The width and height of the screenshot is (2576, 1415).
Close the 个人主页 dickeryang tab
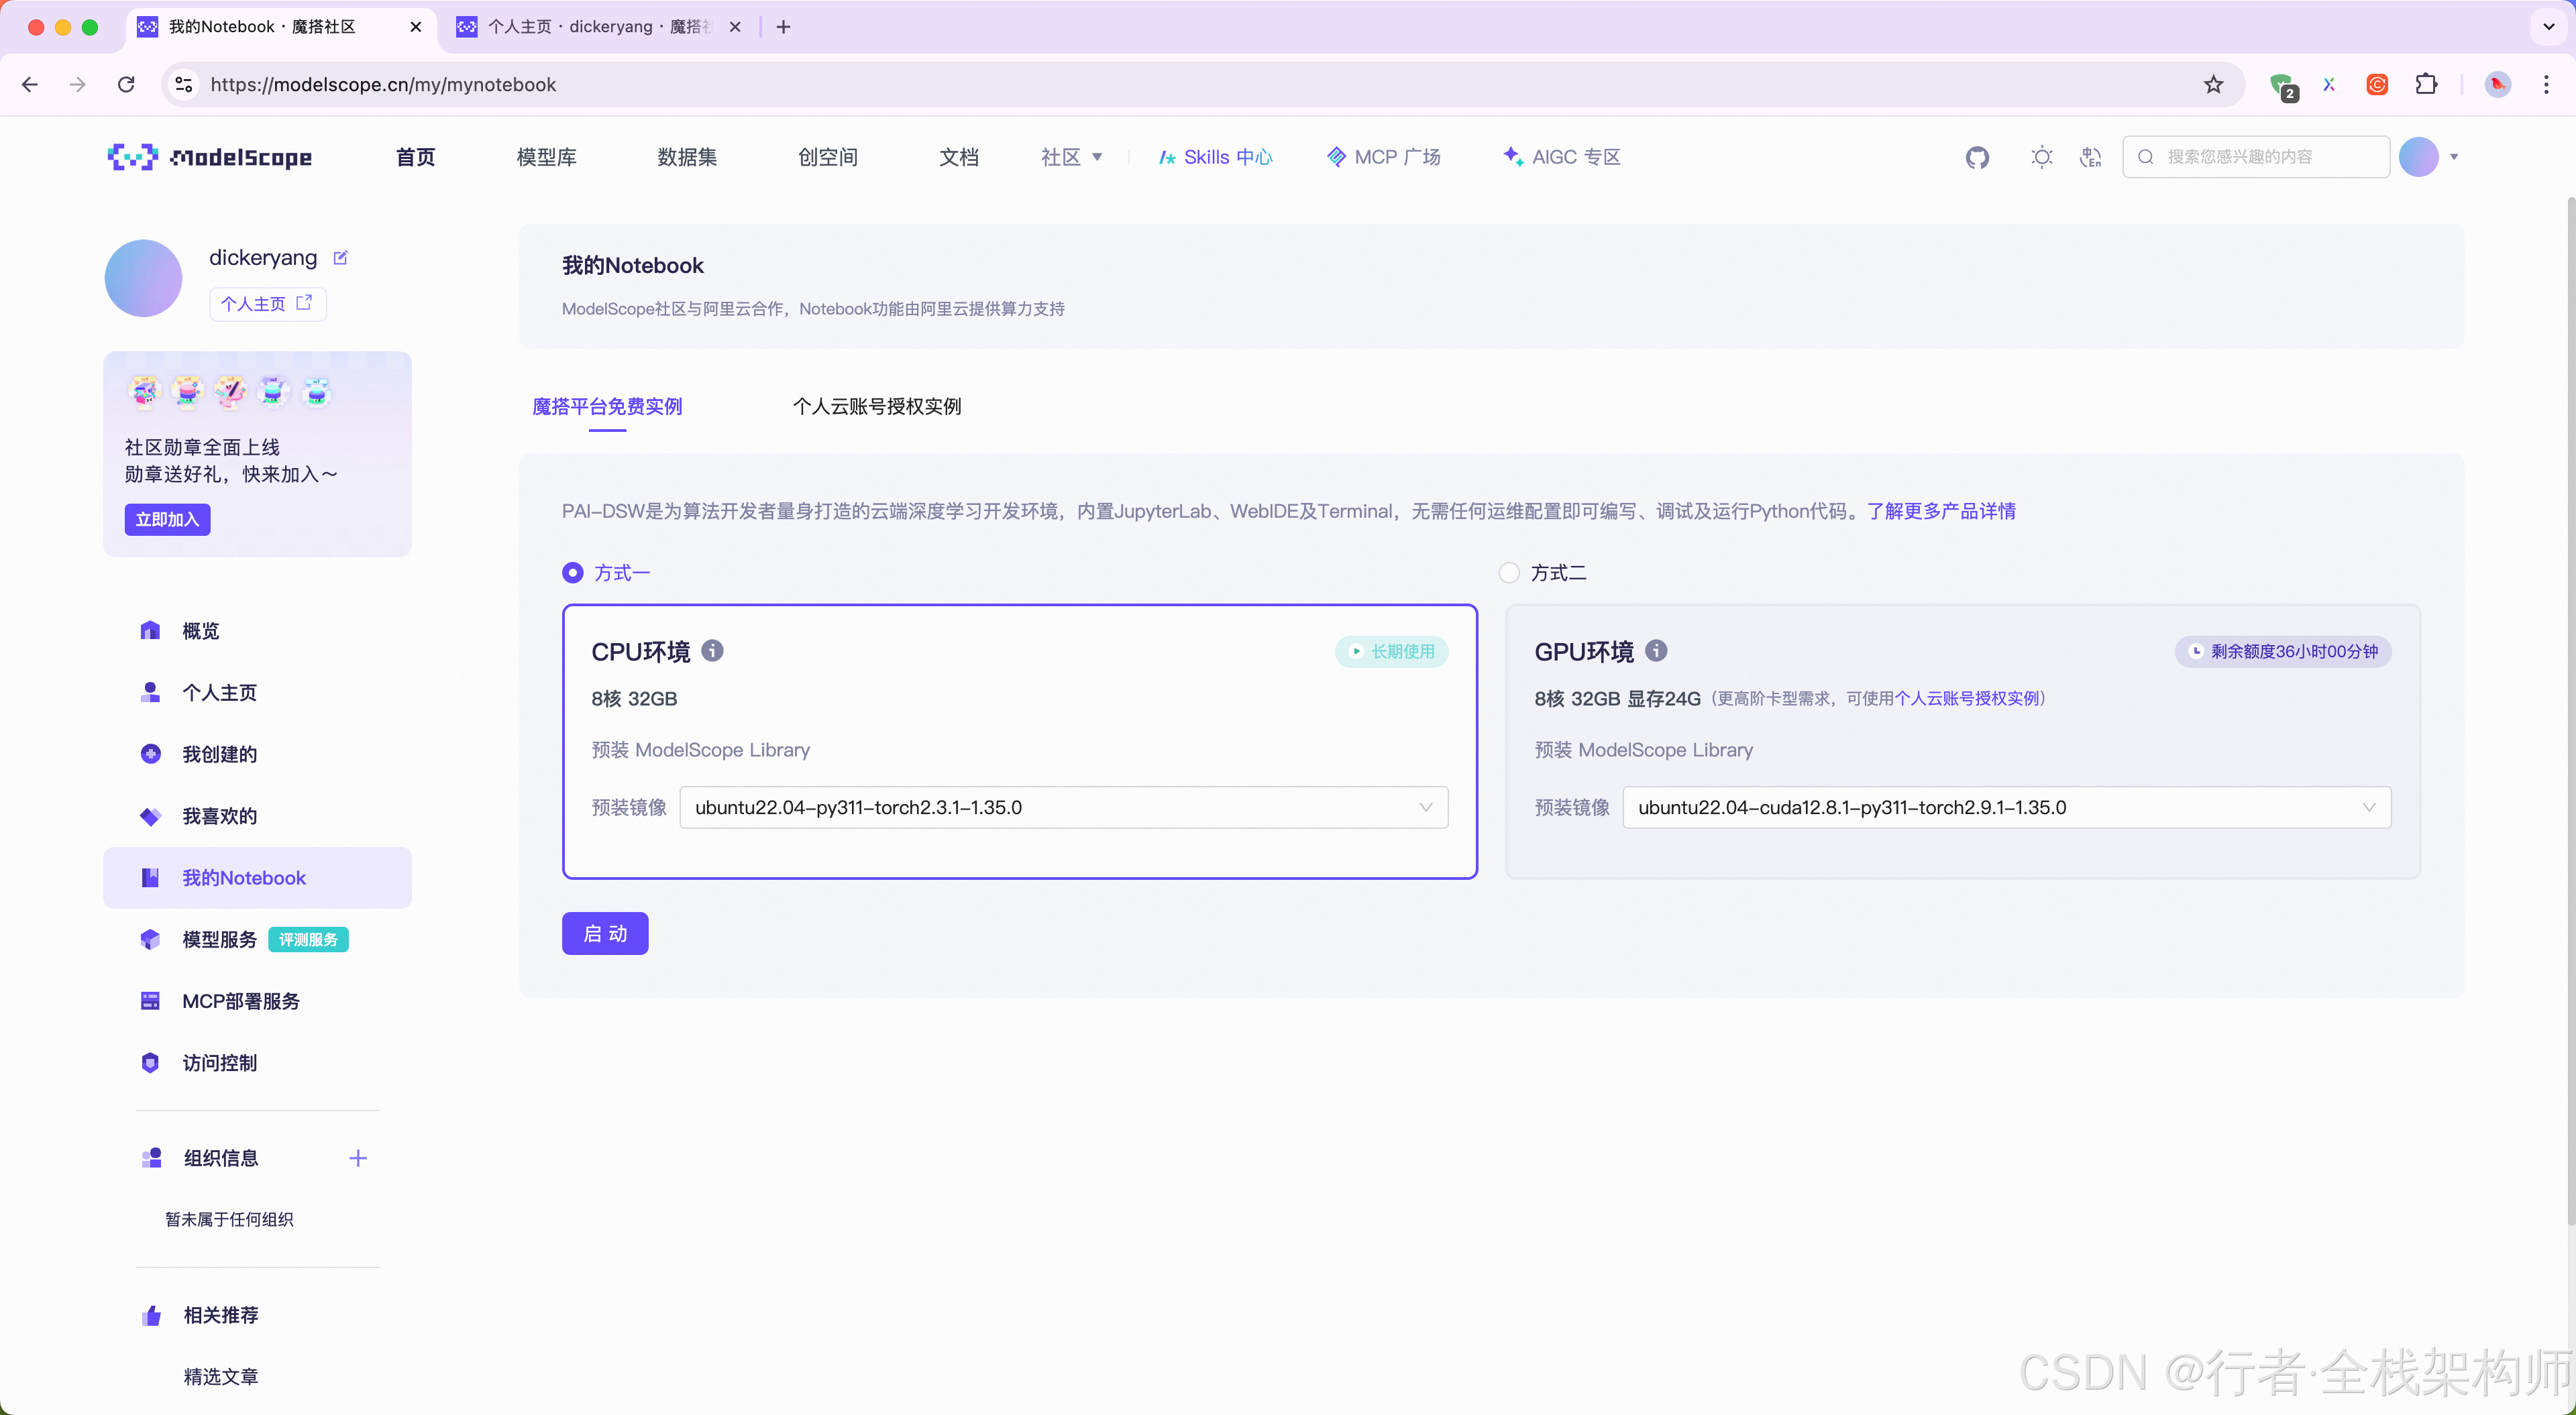point(735,27)
